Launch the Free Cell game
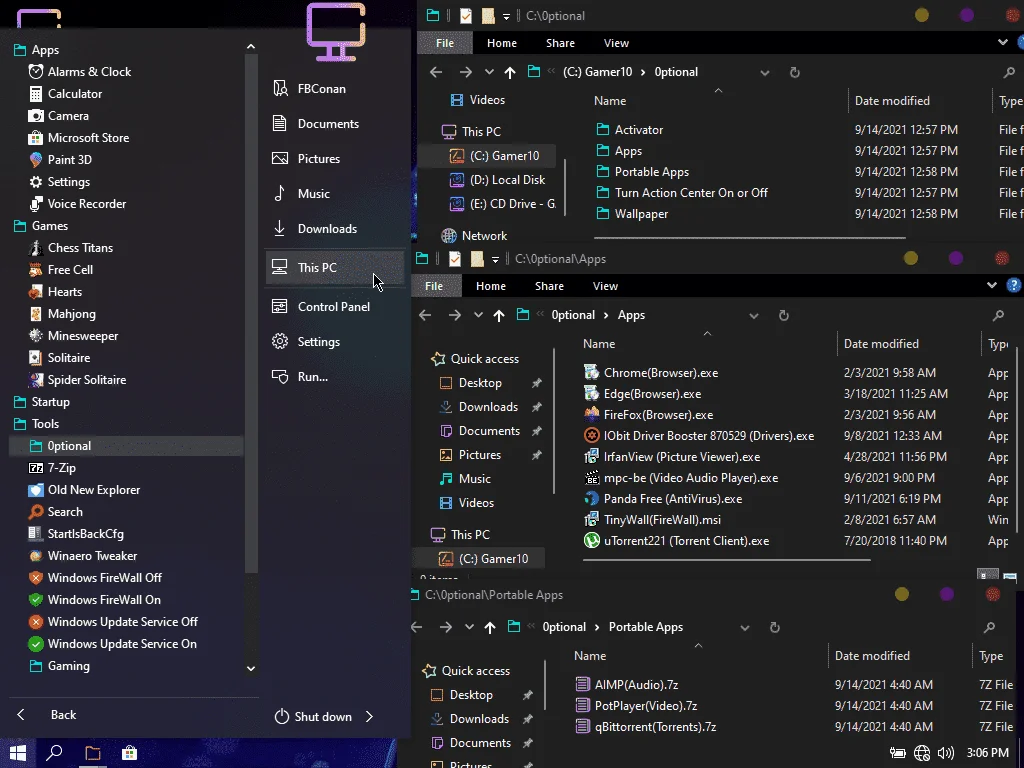 (70, 270)
